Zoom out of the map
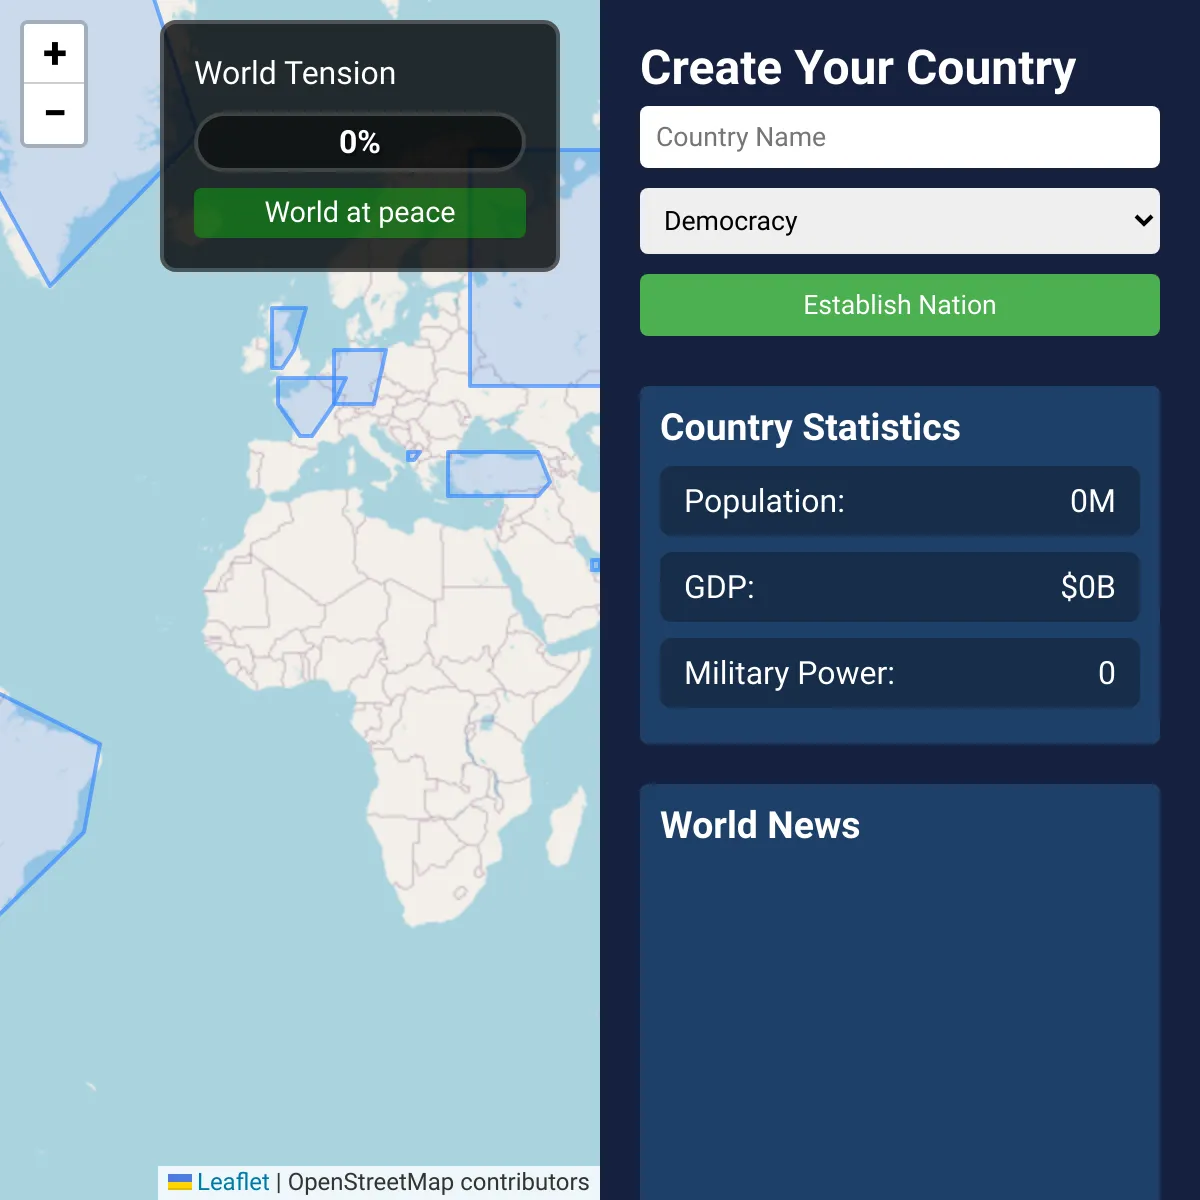This screenshot has height=1200, width=1200. point(55,114)
